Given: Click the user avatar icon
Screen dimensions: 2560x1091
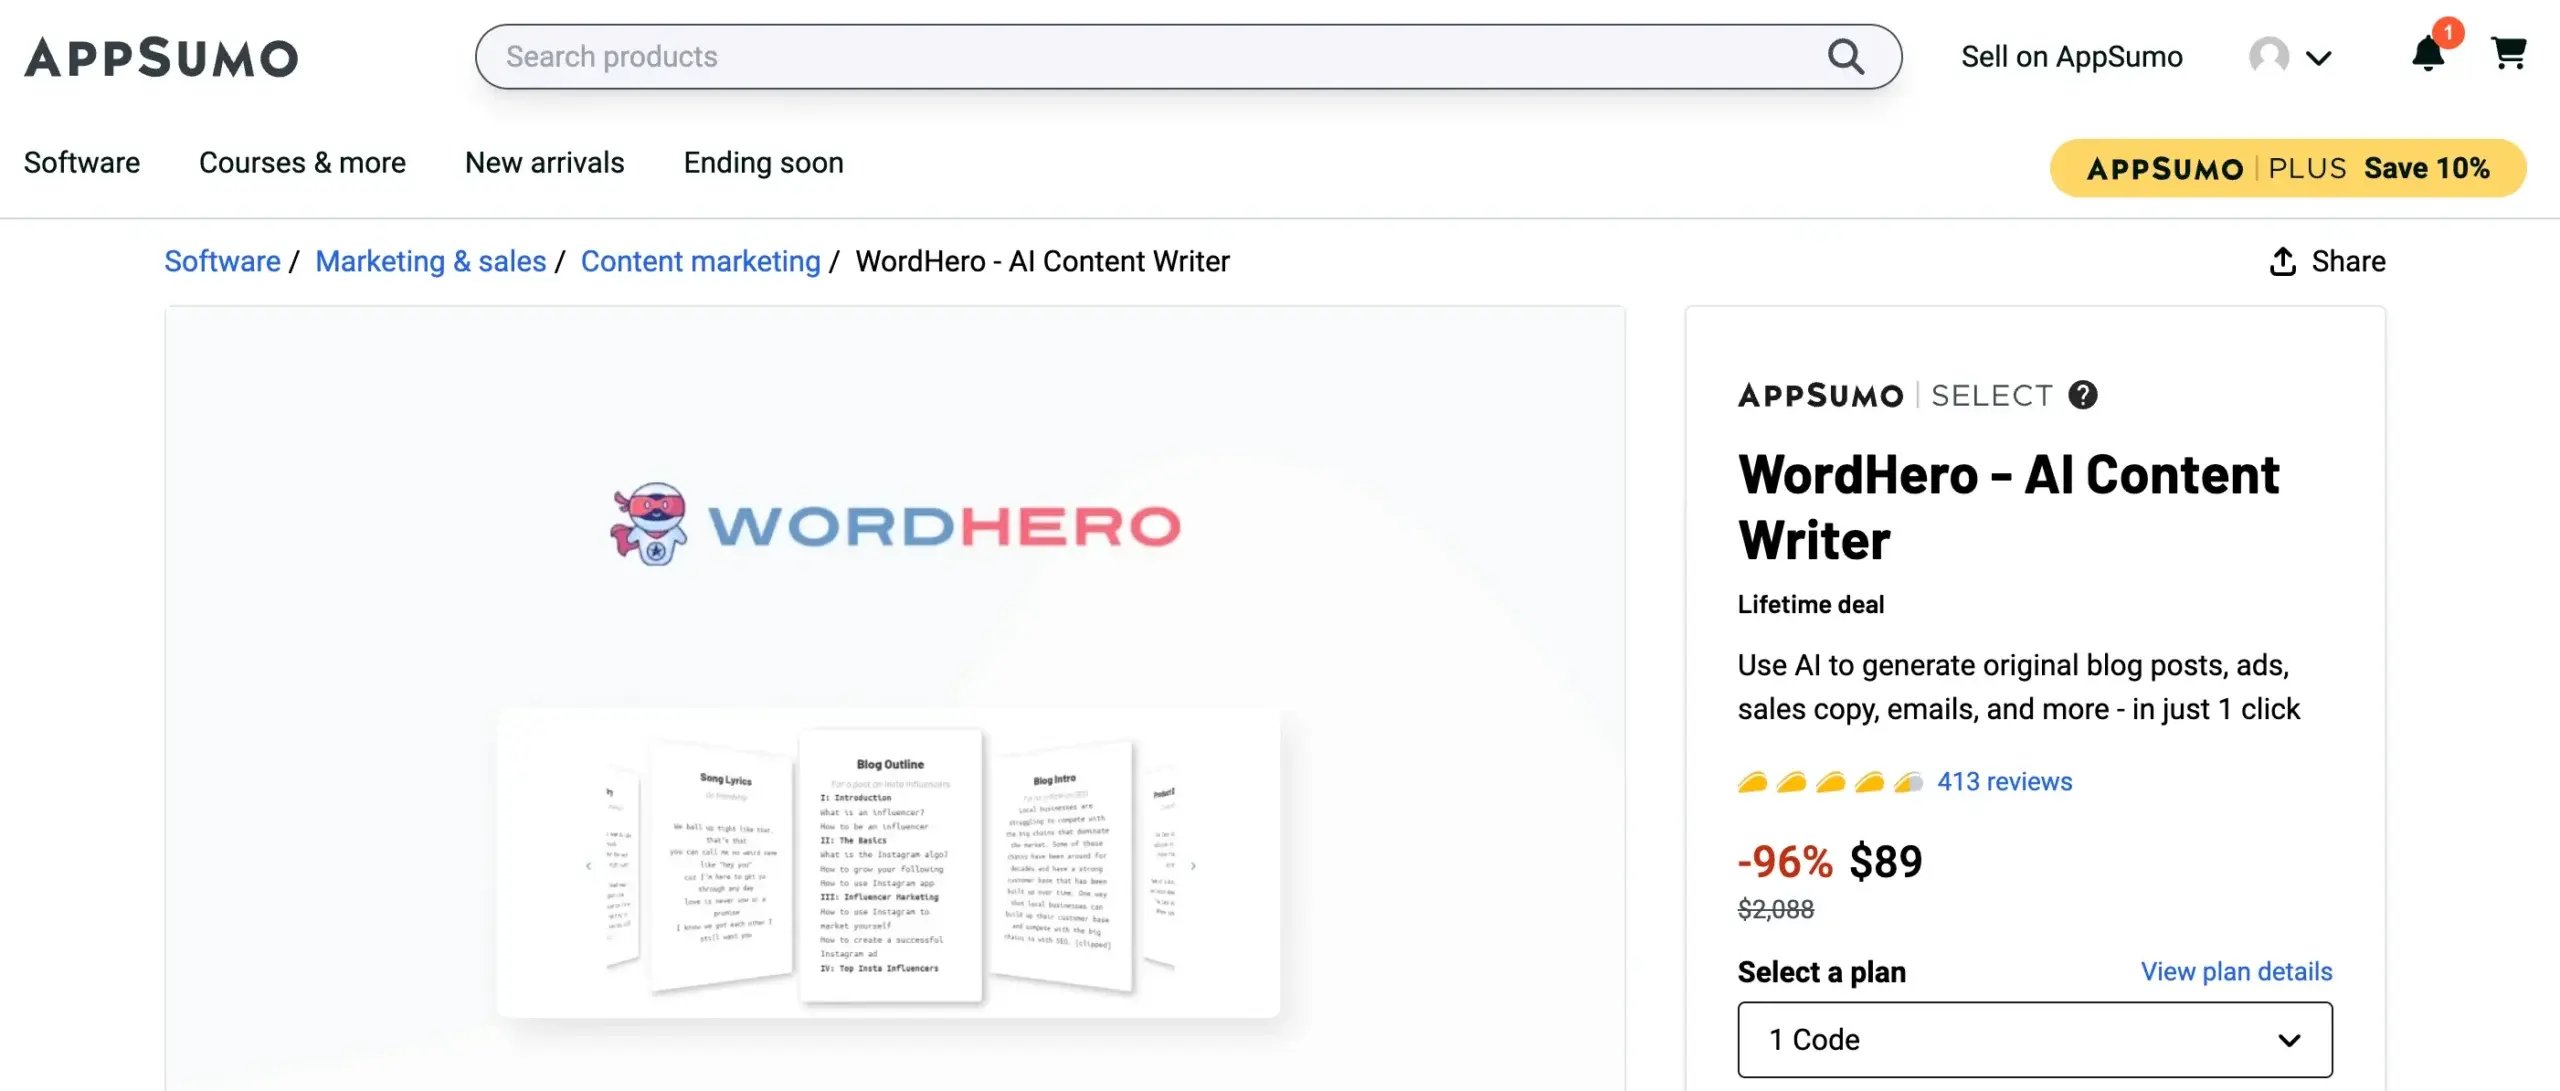Looking at the screenshot, I should 2268,56.
